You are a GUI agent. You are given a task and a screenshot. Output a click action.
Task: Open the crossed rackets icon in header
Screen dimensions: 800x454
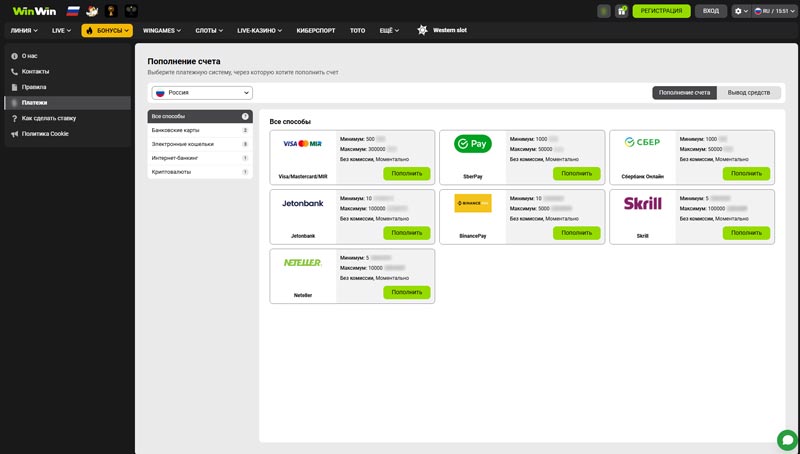[x=131, y=11]
